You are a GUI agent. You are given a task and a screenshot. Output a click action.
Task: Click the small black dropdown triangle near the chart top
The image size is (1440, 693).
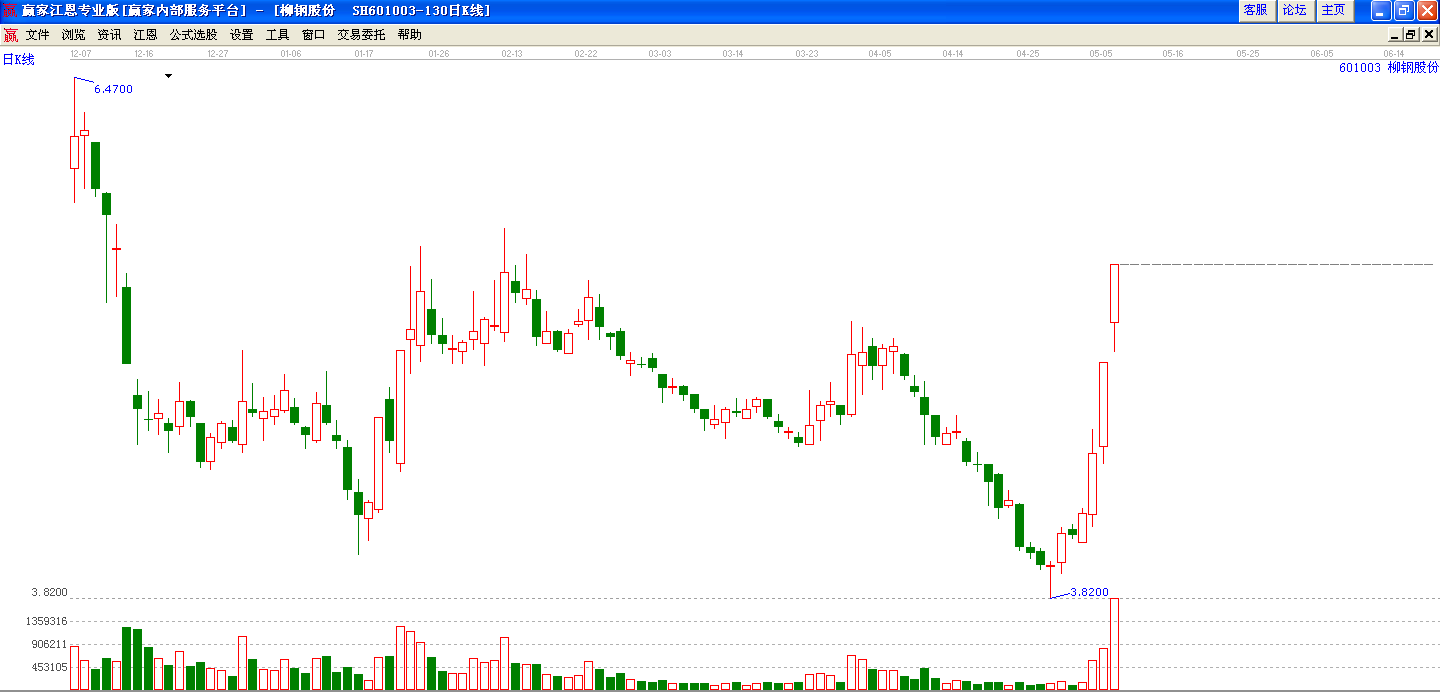tap(168, 76)
